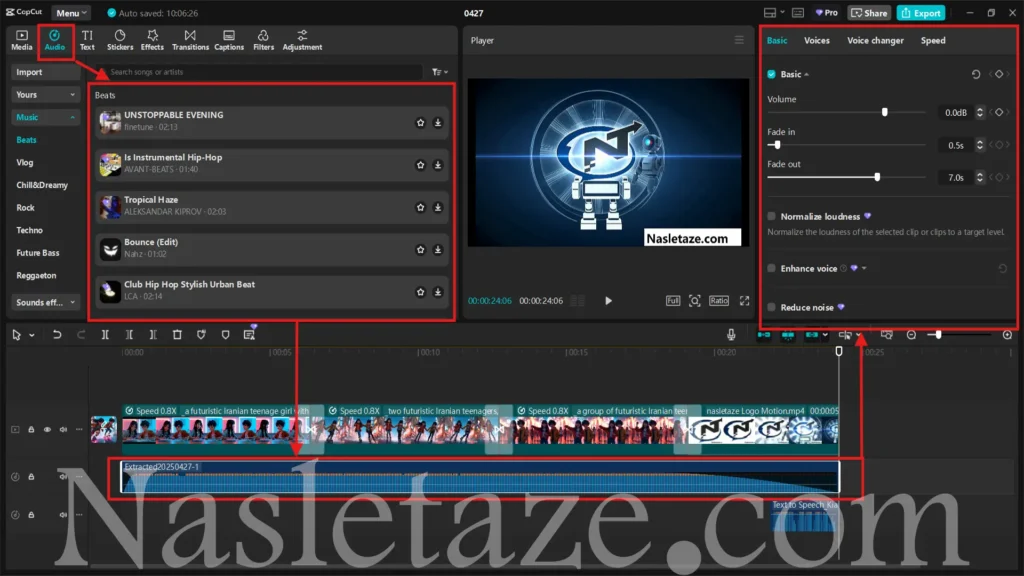This screenshot has height=576, width=1024.
Task: Download the UNSTOPPABLE EVENING track
Action: click(438, 122)
